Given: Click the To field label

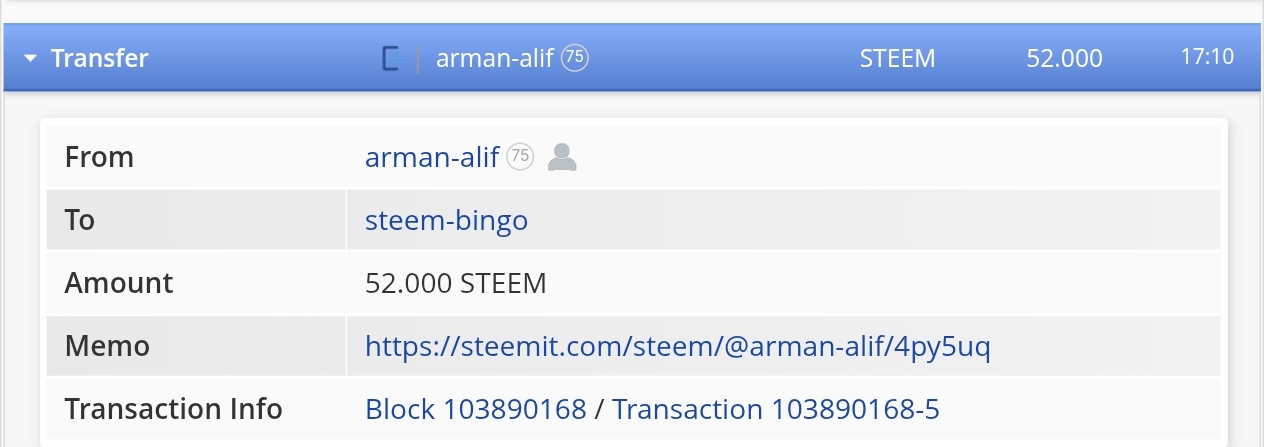Looking at the screenshot, I should tap(80, 220).
